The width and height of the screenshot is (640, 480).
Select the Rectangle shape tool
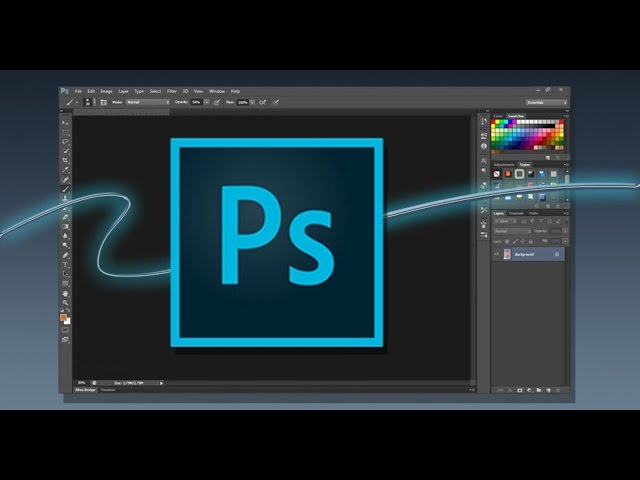(65, 283)
